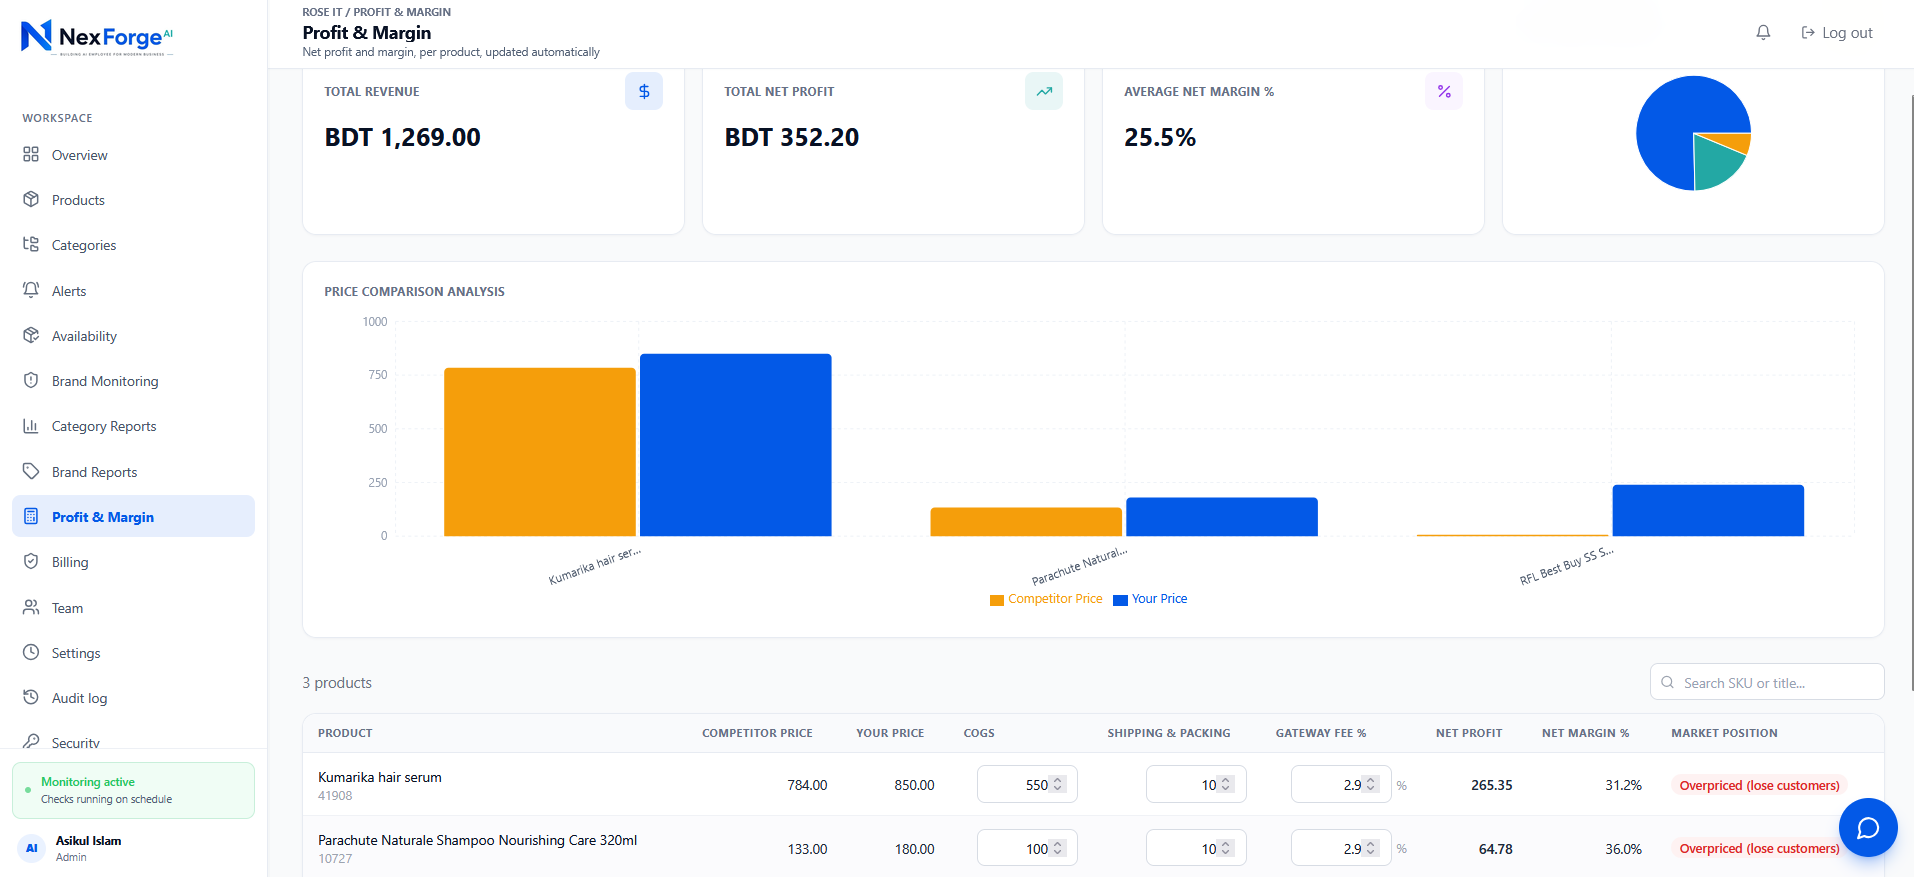Click the Monitoring active status card
Viewport: 1914px width, 877px height.
coord(133,790)
